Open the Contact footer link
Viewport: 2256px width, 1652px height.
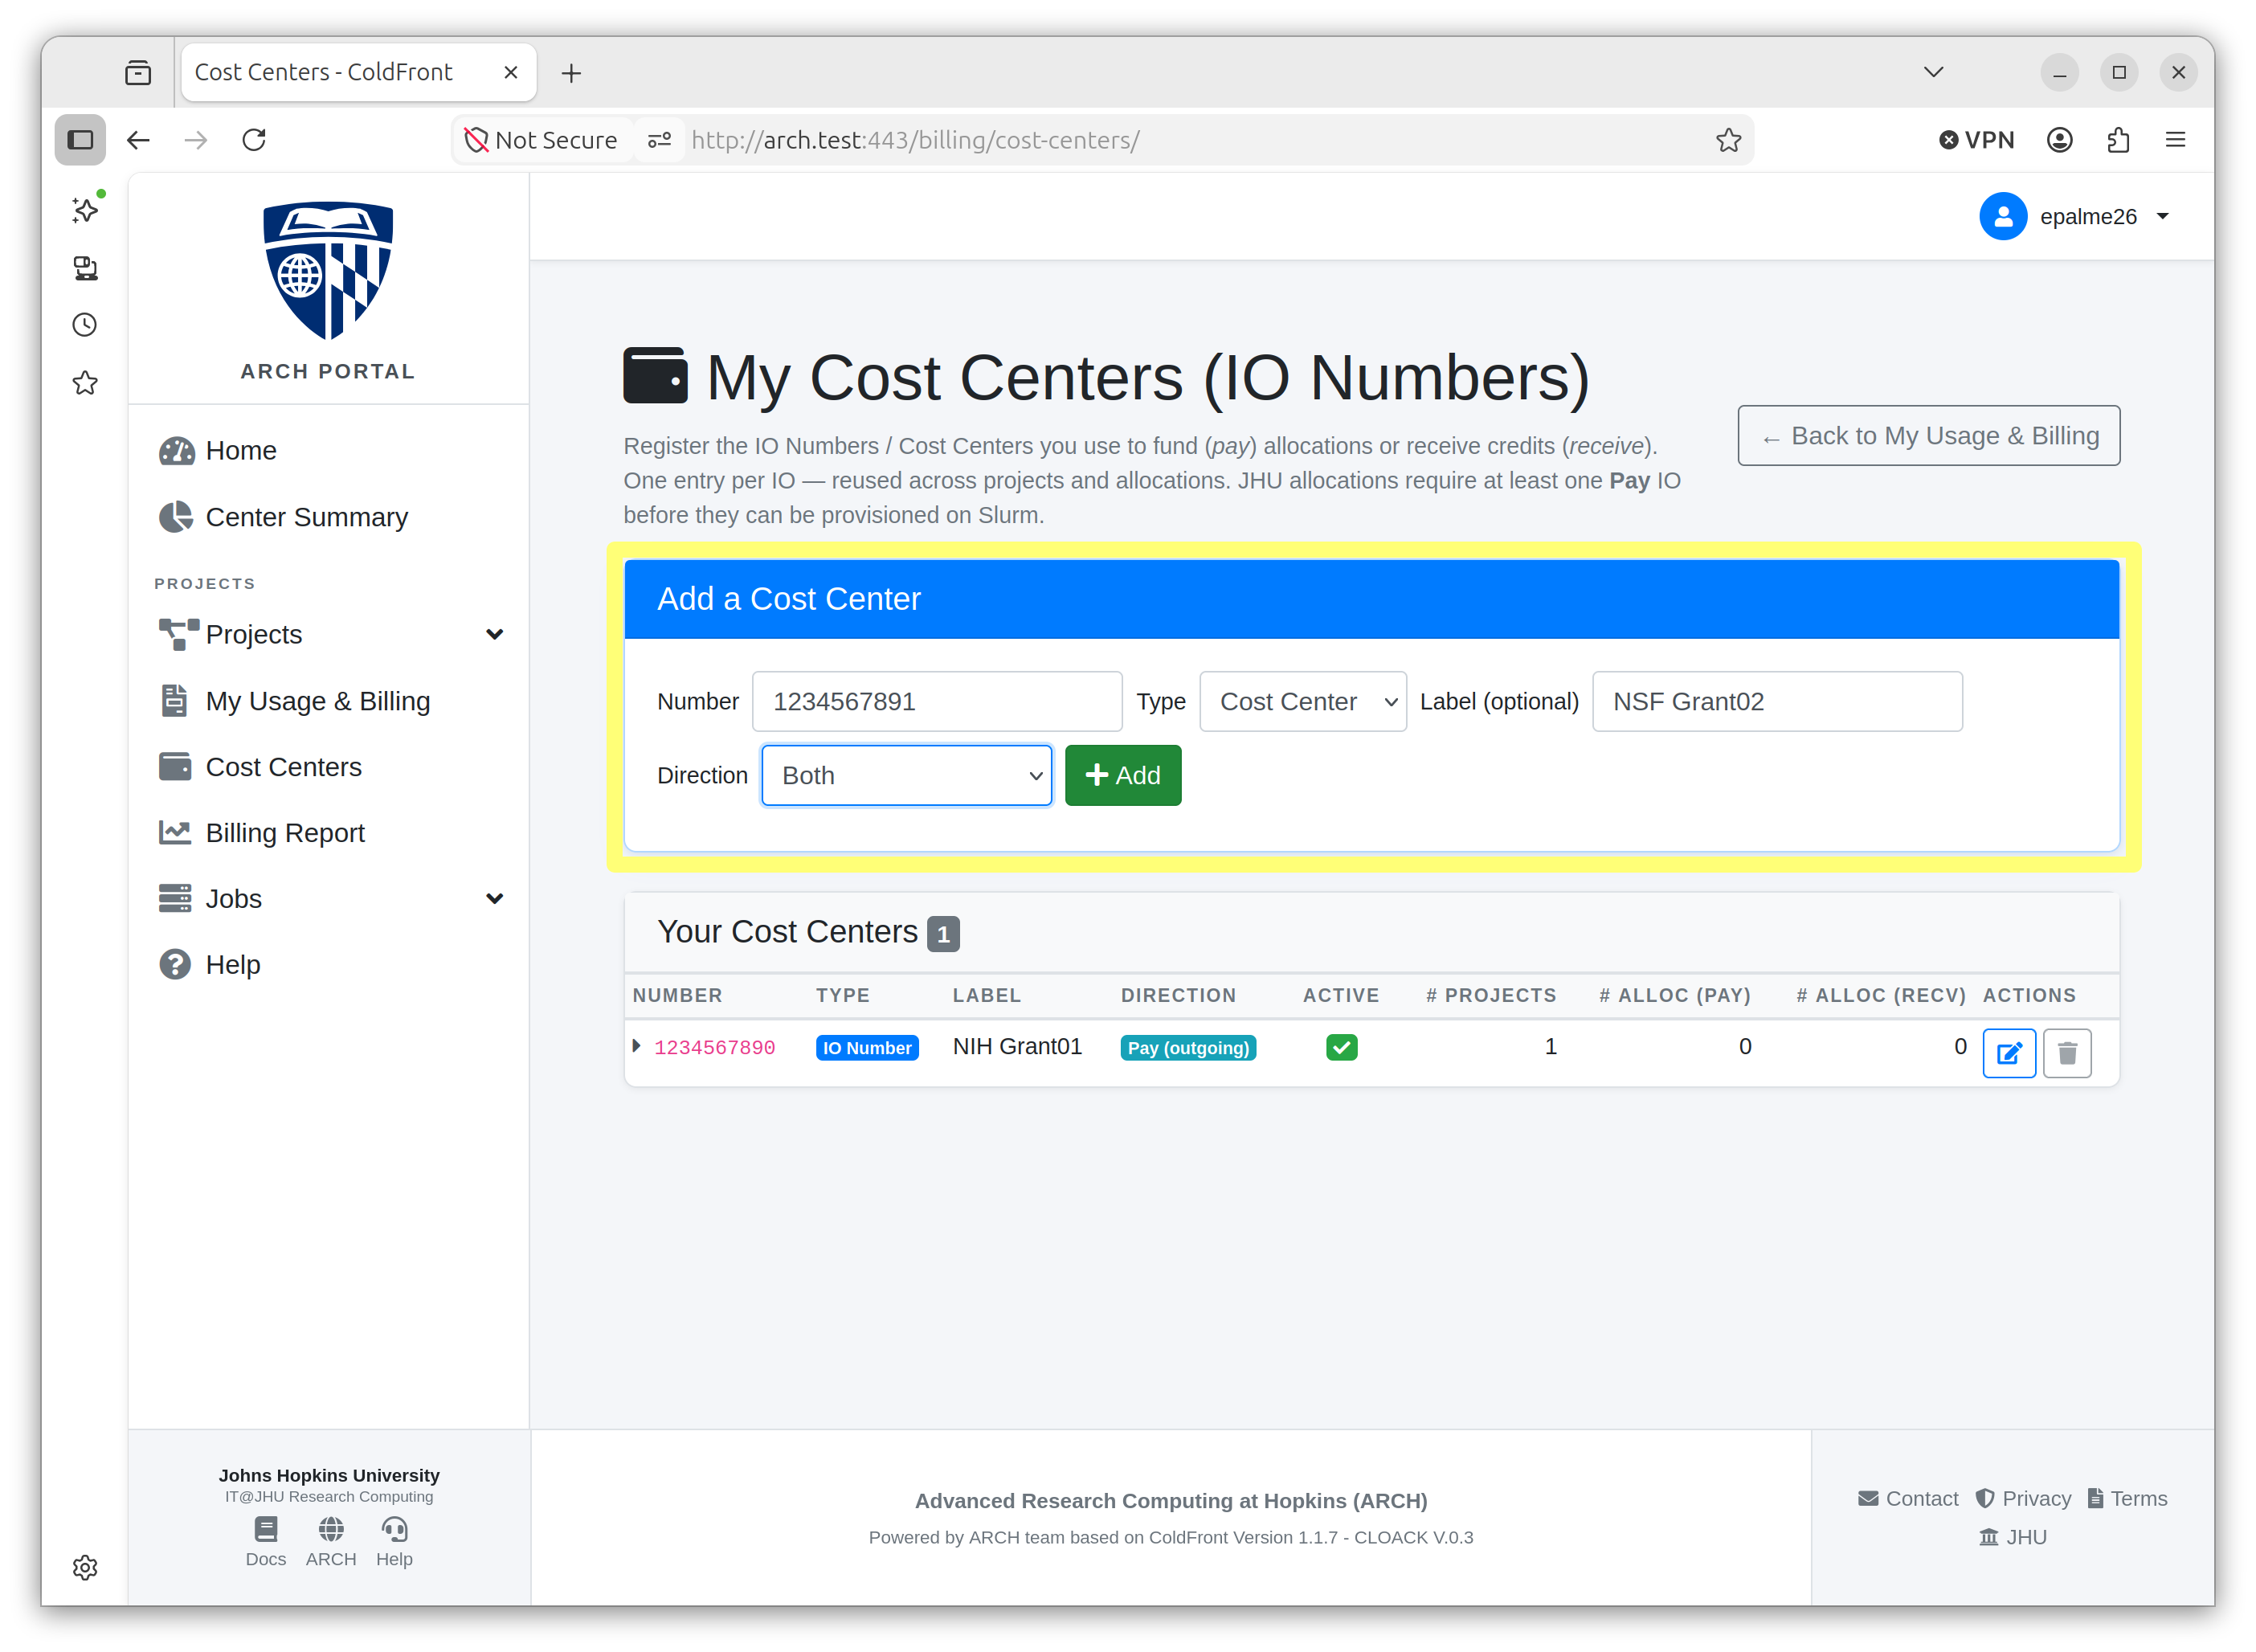click(x=1908, y=1498)
